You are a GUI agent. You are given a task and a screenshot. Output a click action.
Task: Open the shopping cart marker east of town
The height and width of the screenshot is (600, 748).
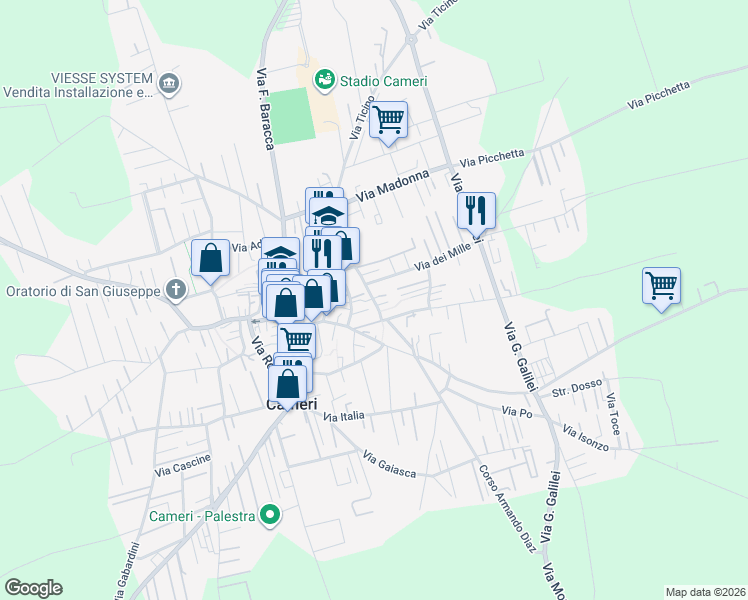tap(661, 288)
